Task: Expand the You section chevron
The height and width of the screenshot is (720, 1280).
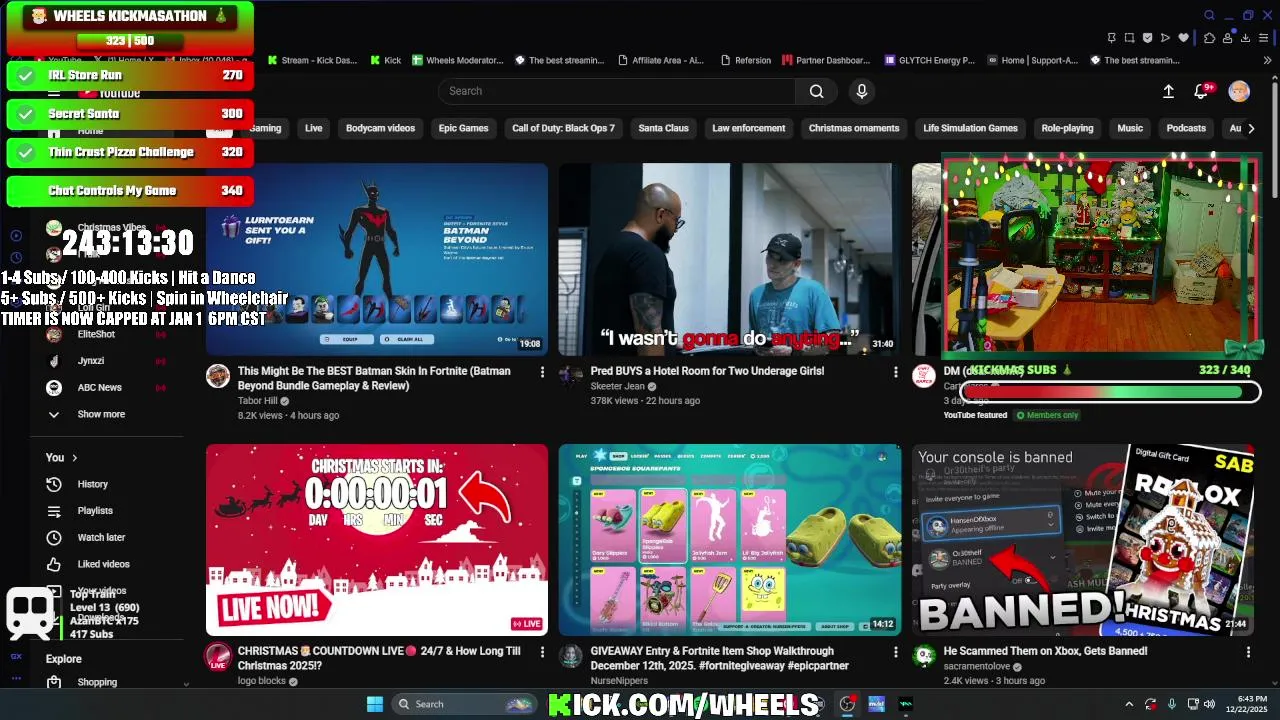Action: [74, 458]
